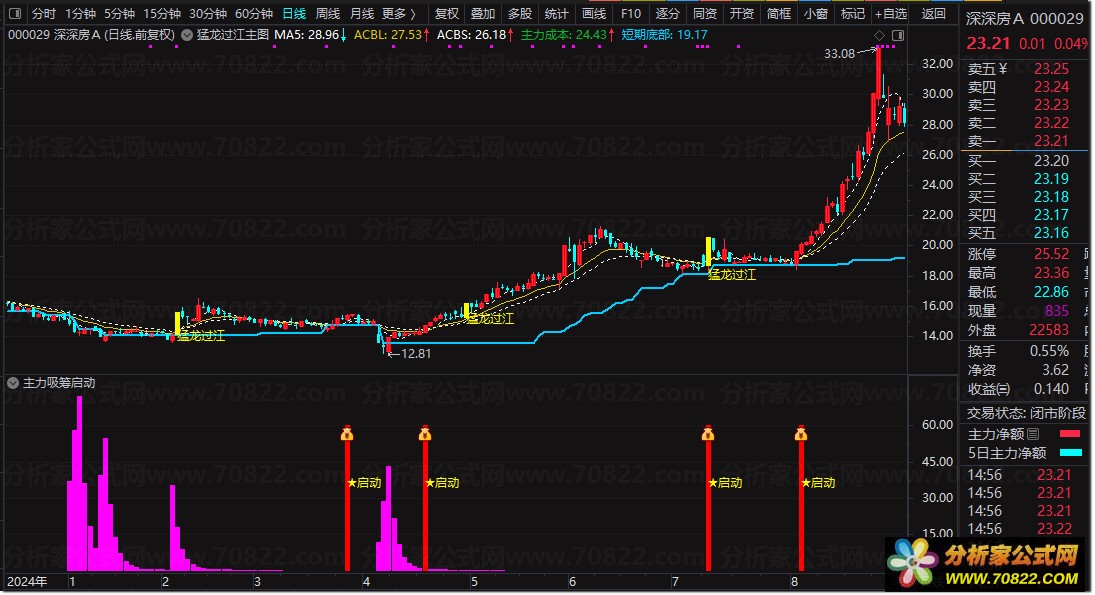Click 猛龙过江 label near July
1095x595 pixels.
[732, 274]
